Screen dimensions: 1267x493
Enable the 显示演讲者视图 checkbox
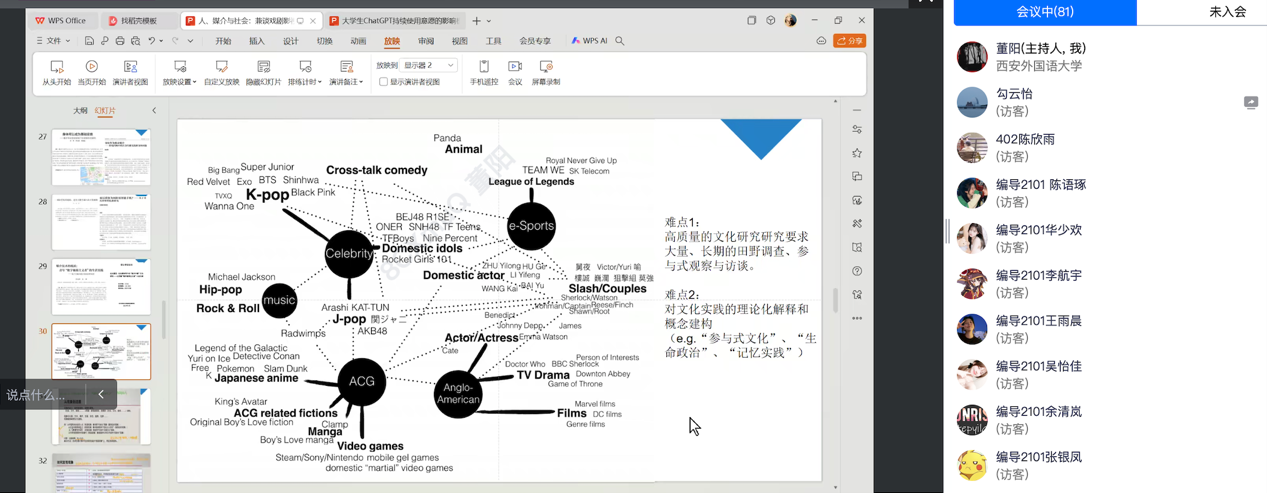[x=384, y=82]
